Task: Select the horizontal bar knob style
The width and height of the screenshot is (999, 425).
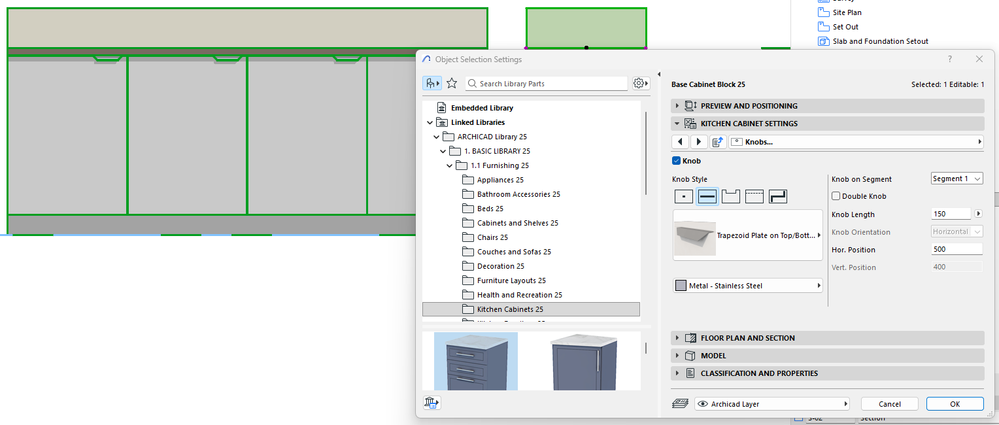Action: click(x=707, y=197)
